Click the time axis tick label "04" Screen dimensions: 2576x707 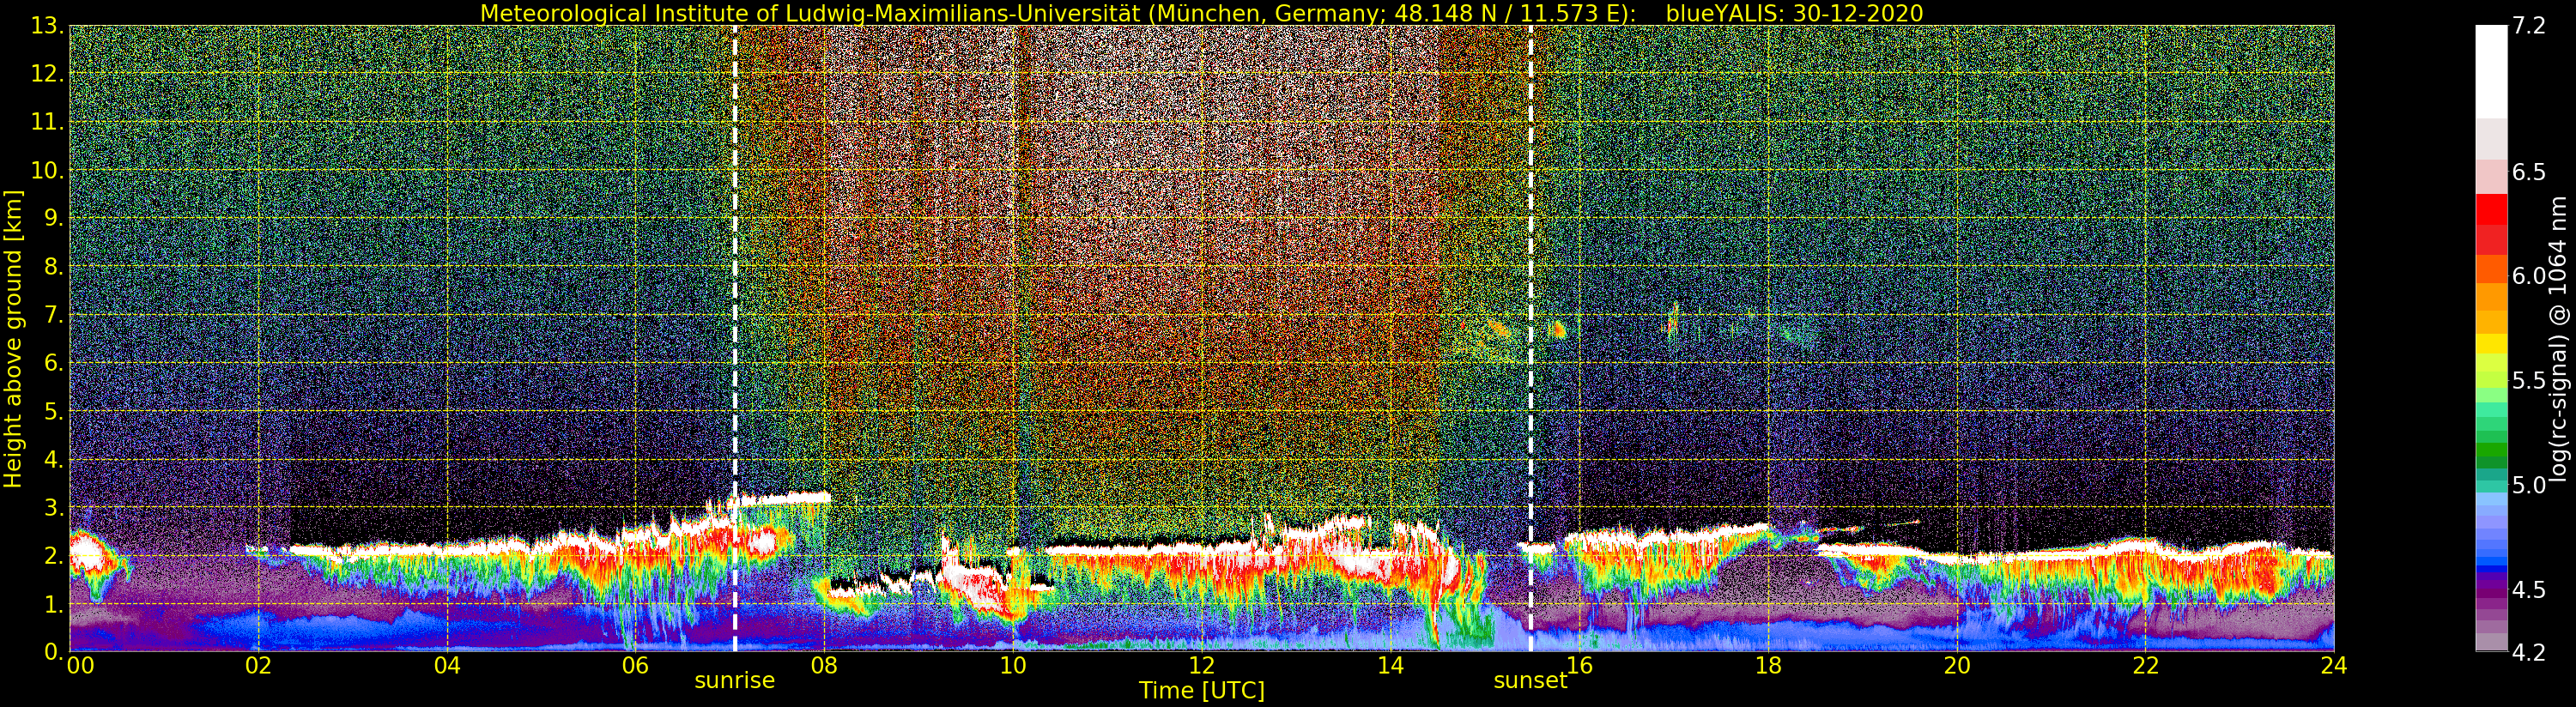(447, 666)
